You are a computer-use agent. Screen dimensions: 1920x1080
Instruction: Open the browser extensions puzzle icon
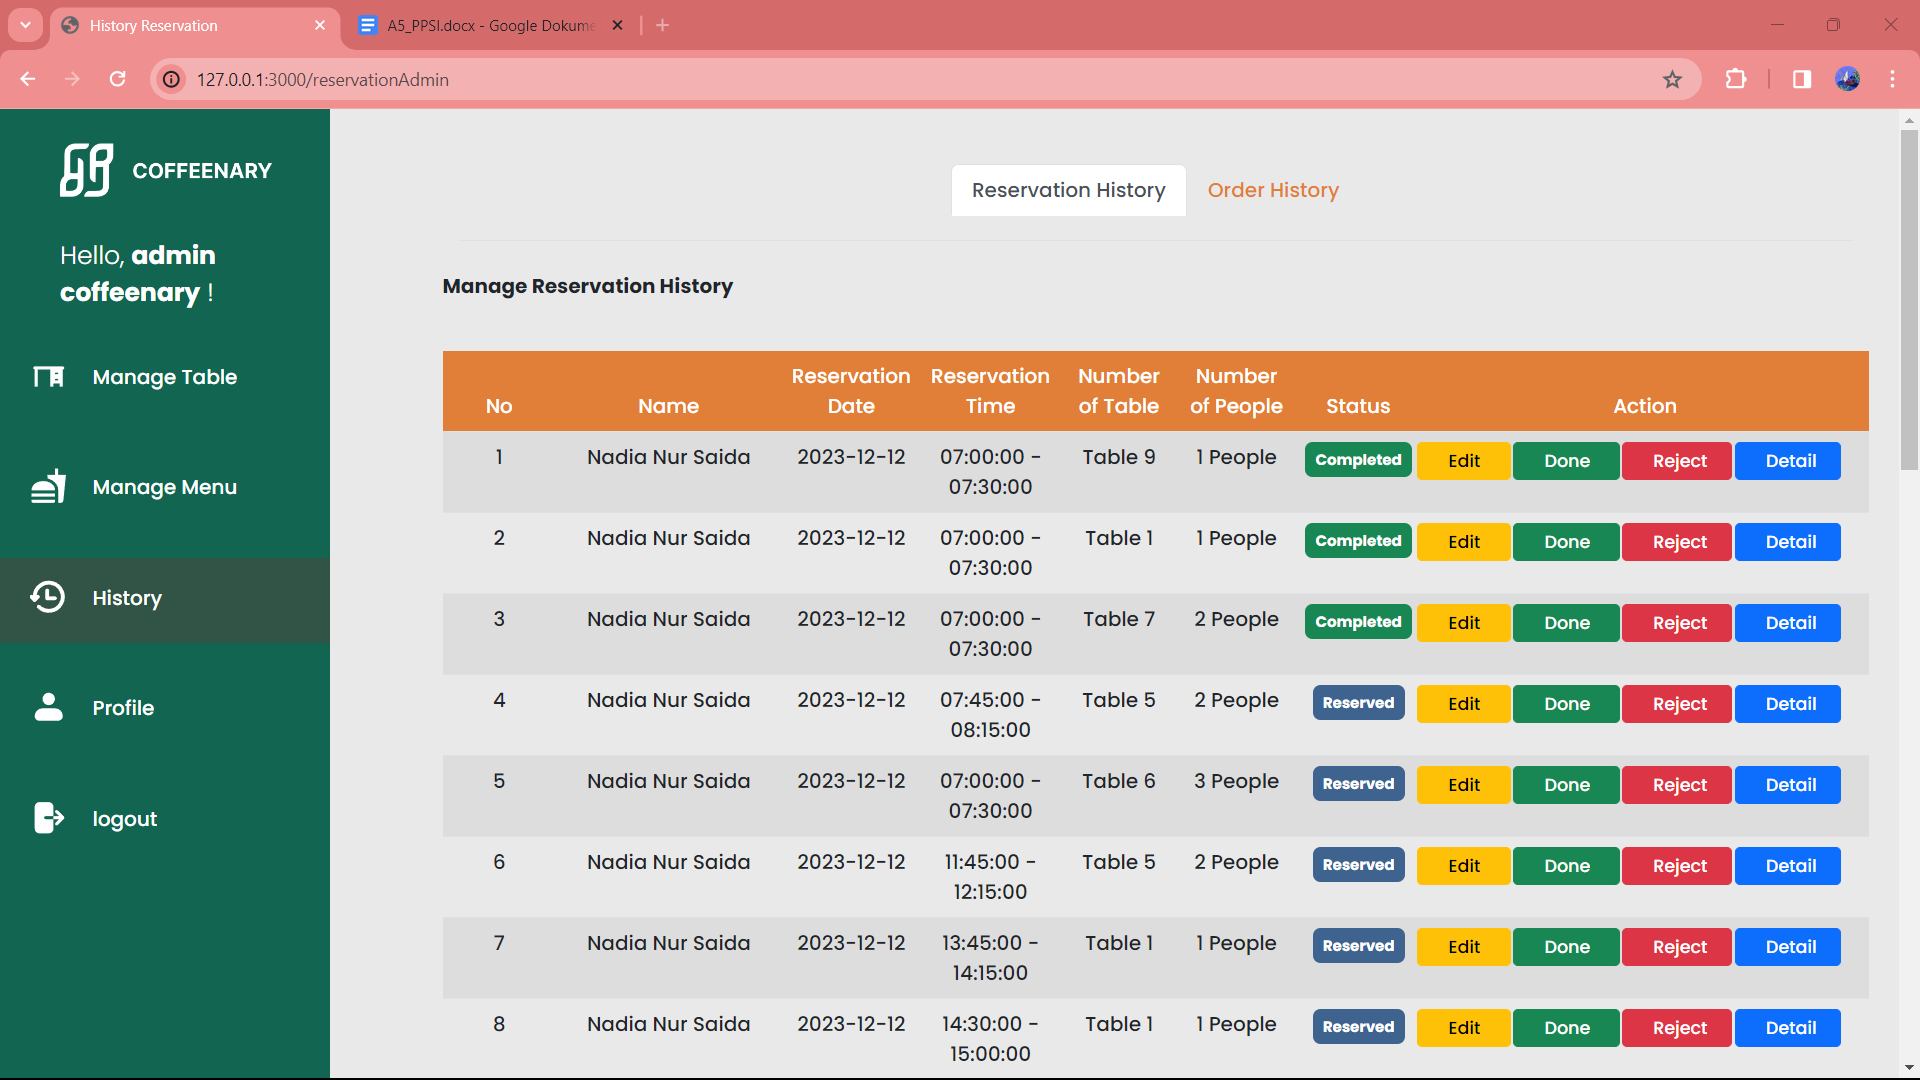point(1736,79)
